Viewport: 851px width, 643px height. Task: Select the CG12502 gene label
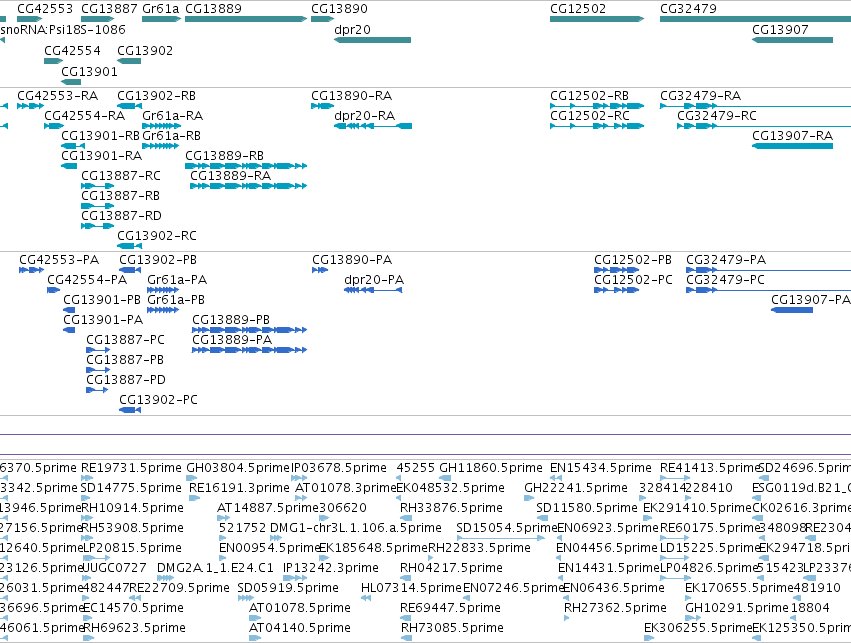point(578,9)
